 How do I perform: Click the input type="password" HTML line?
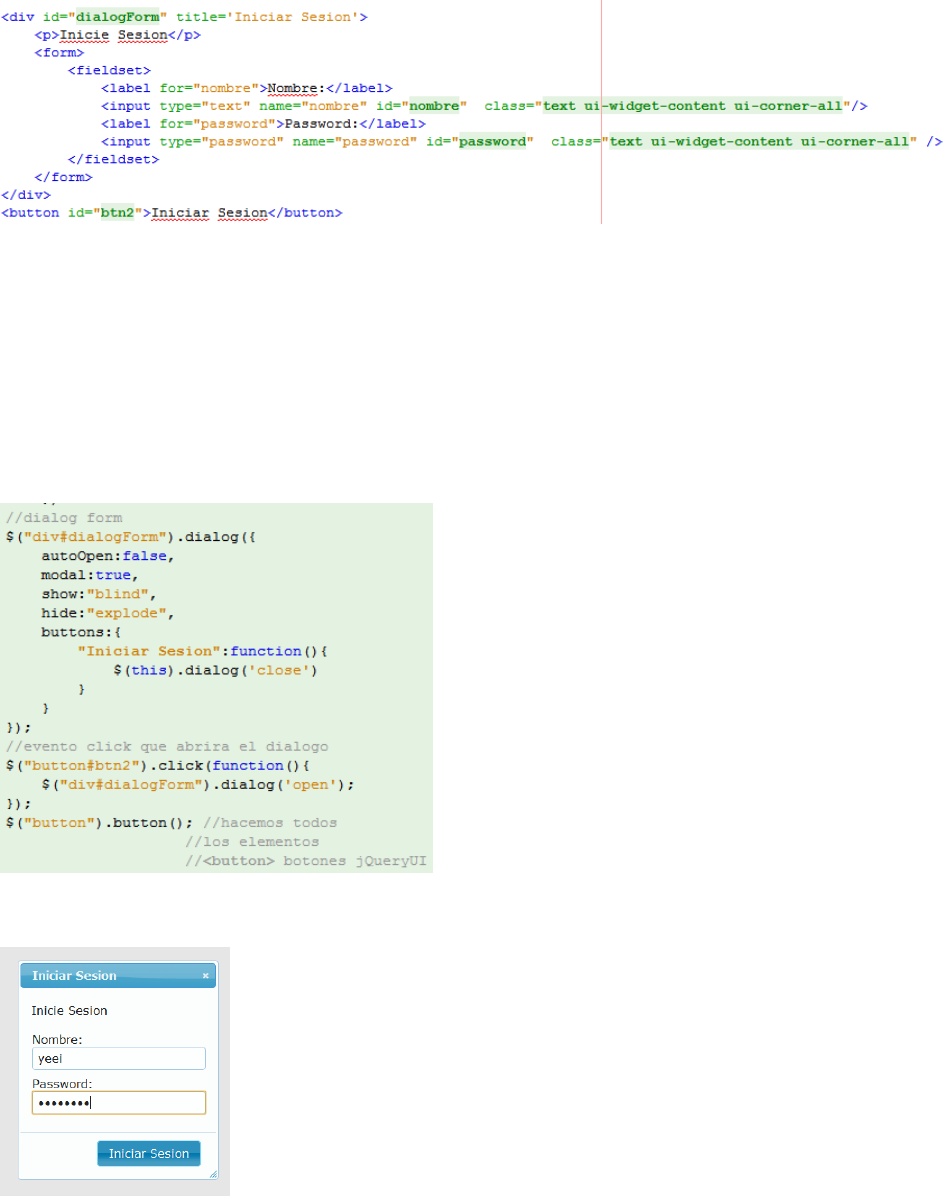(522, 142)
